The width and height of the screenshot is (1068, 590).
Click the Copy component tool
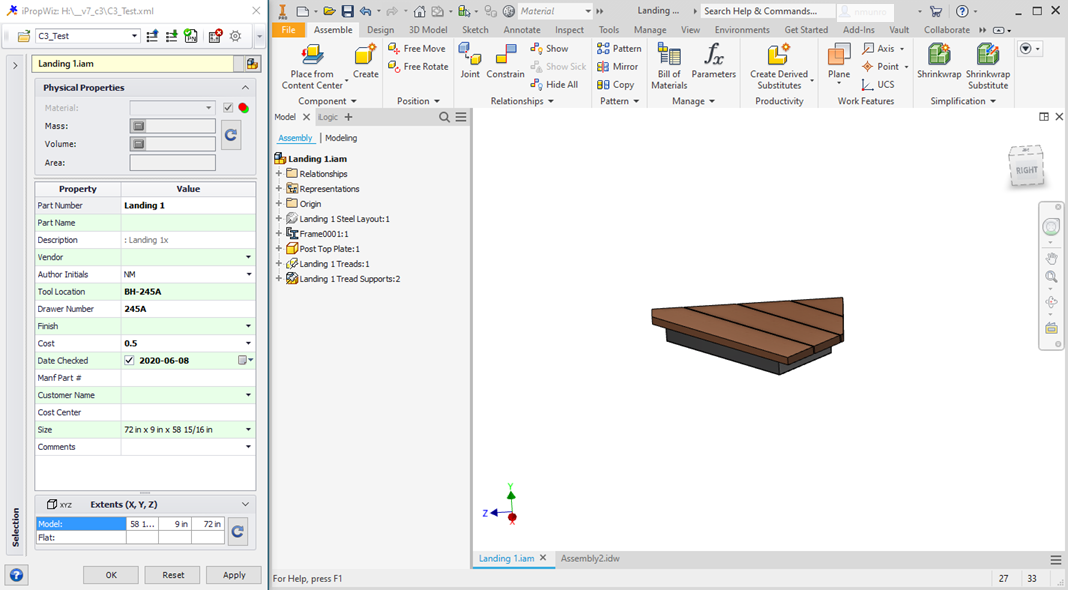click(x=616, y=84)
